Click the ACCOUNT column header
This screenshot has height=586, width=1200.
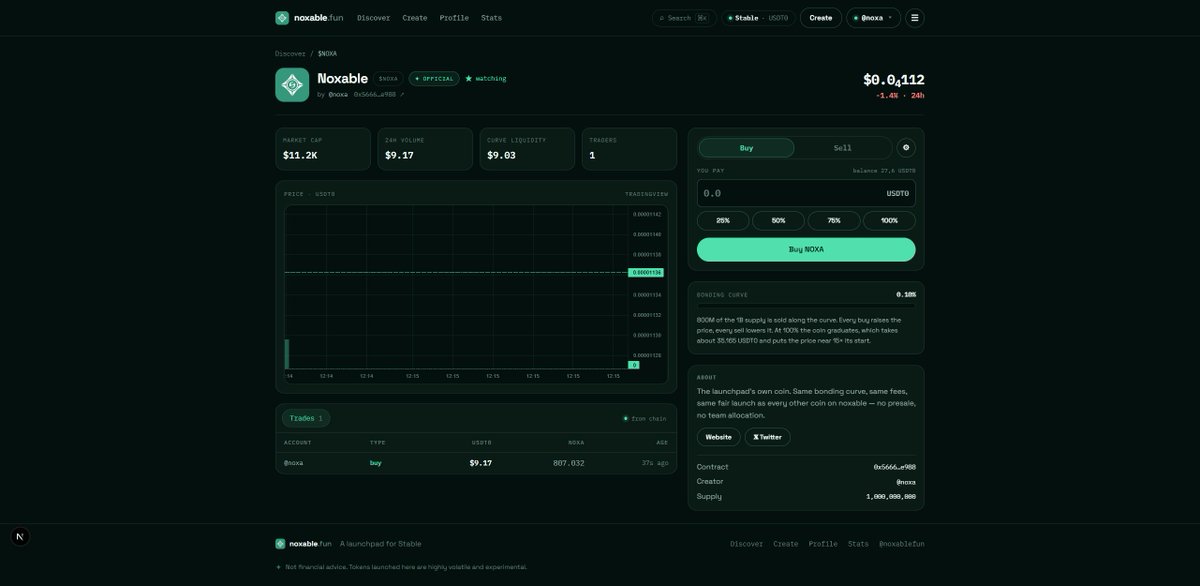(297, 442)
